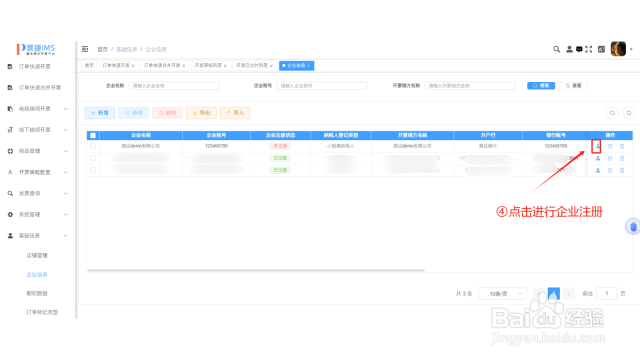Click the delete icon in second table row
This screenshot has width=640, height=360.
coord(622,158)
